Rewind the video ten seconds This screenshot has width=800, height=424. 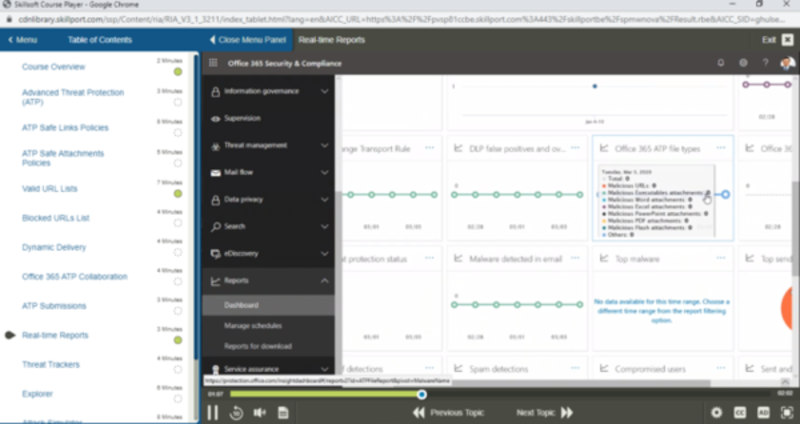pos(236,413)
